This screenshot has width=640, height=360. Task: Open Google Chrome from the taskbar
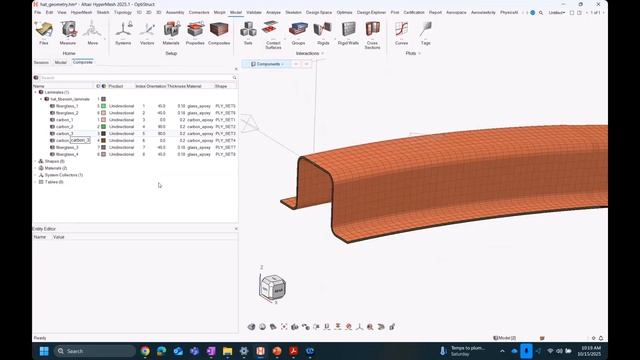145,351
